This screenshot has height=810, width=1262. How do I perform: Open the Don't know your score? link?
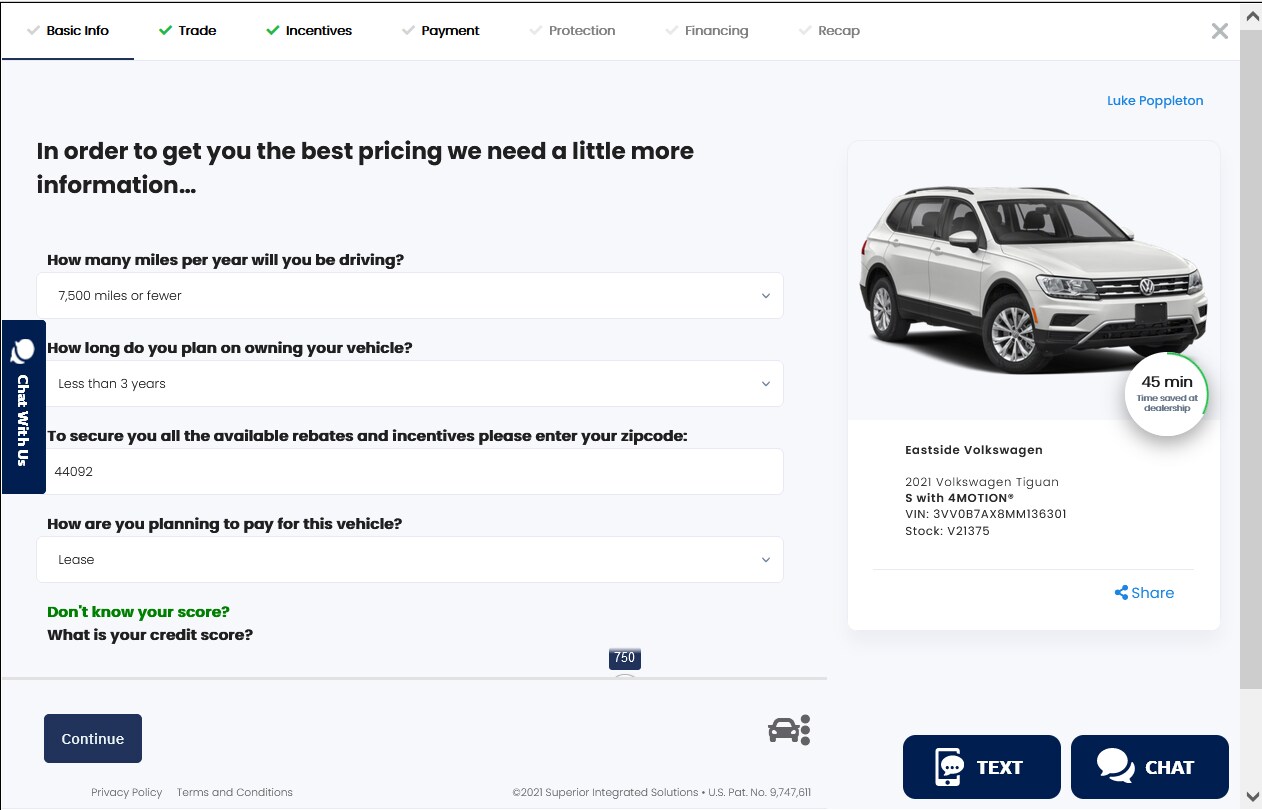click(x=138, y=612)
